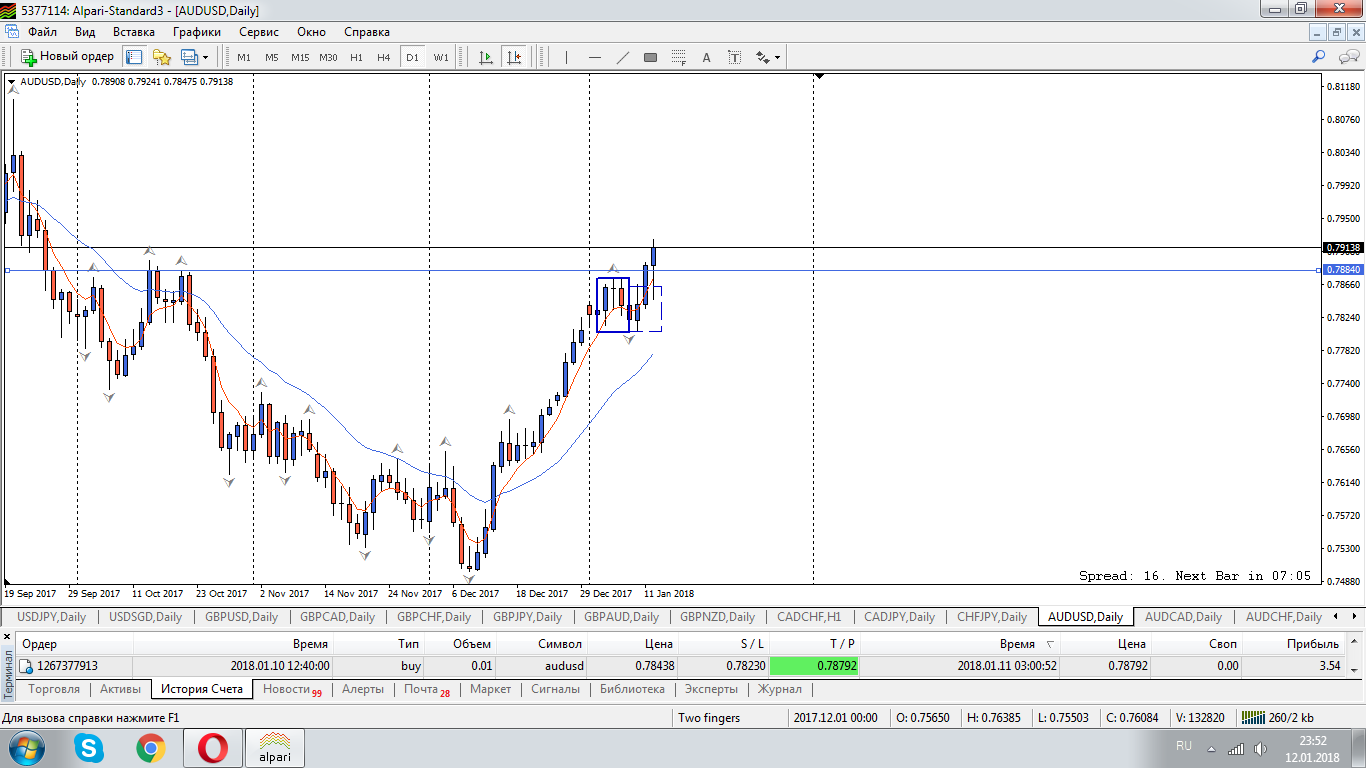
Task: Switch to the CADCHF,H1 chart tab
Action: [x=809, y=617]
